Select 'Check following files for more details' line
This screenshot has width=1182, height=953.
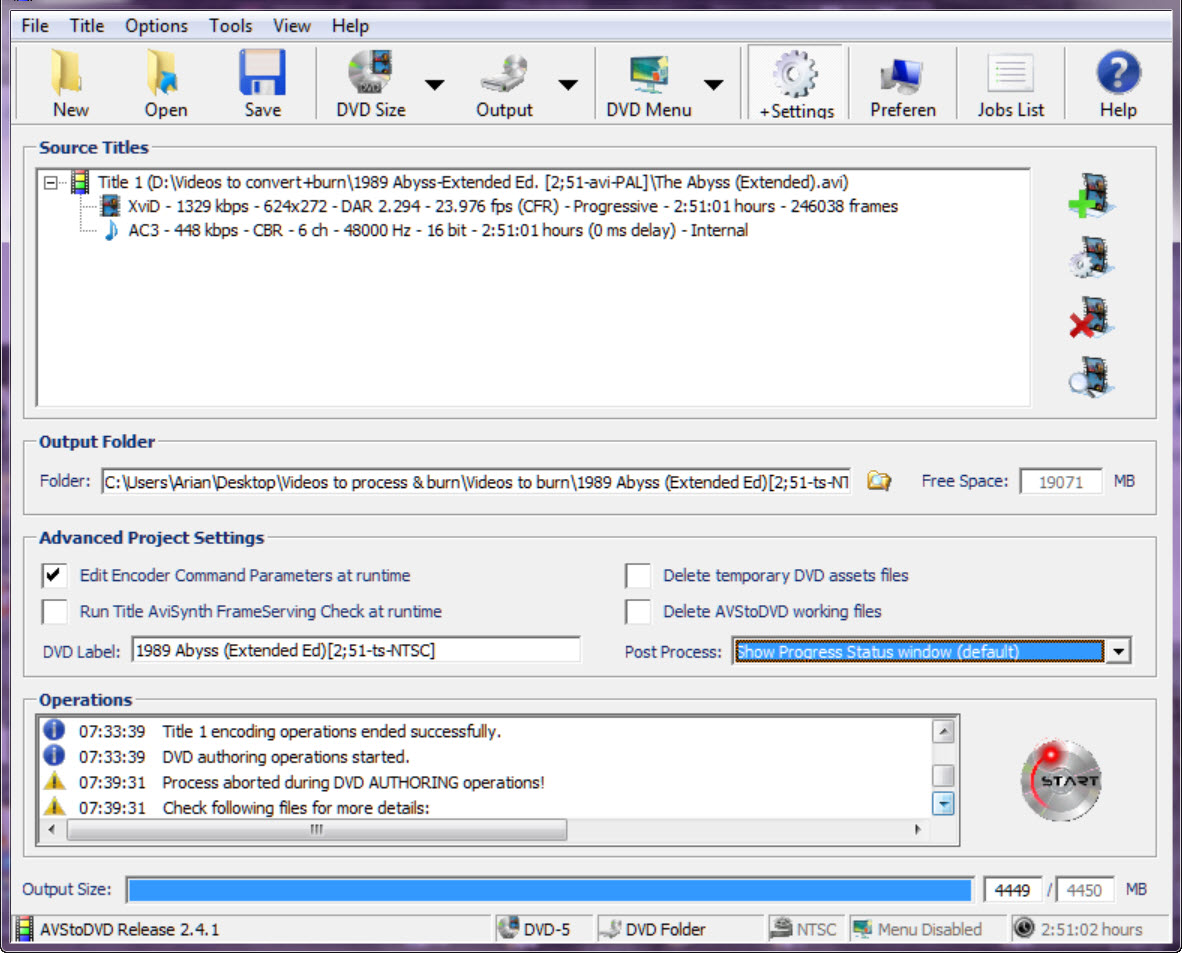point(296,807)
